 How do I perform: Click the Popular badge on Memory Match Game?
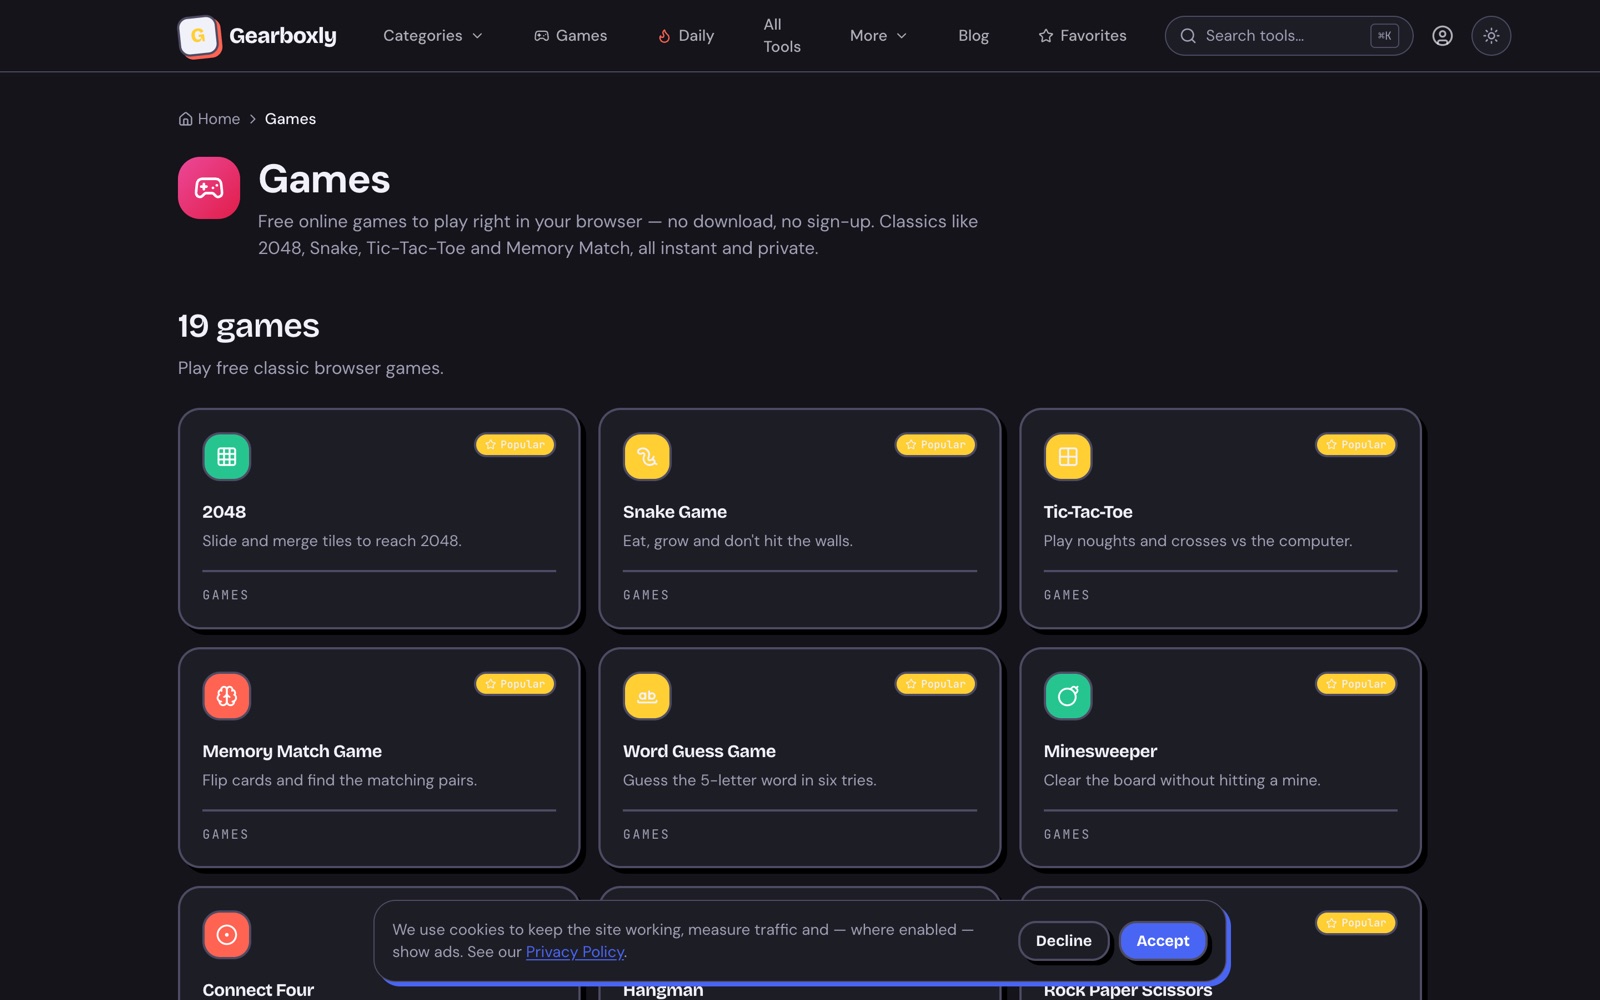(x=515, y=684)
